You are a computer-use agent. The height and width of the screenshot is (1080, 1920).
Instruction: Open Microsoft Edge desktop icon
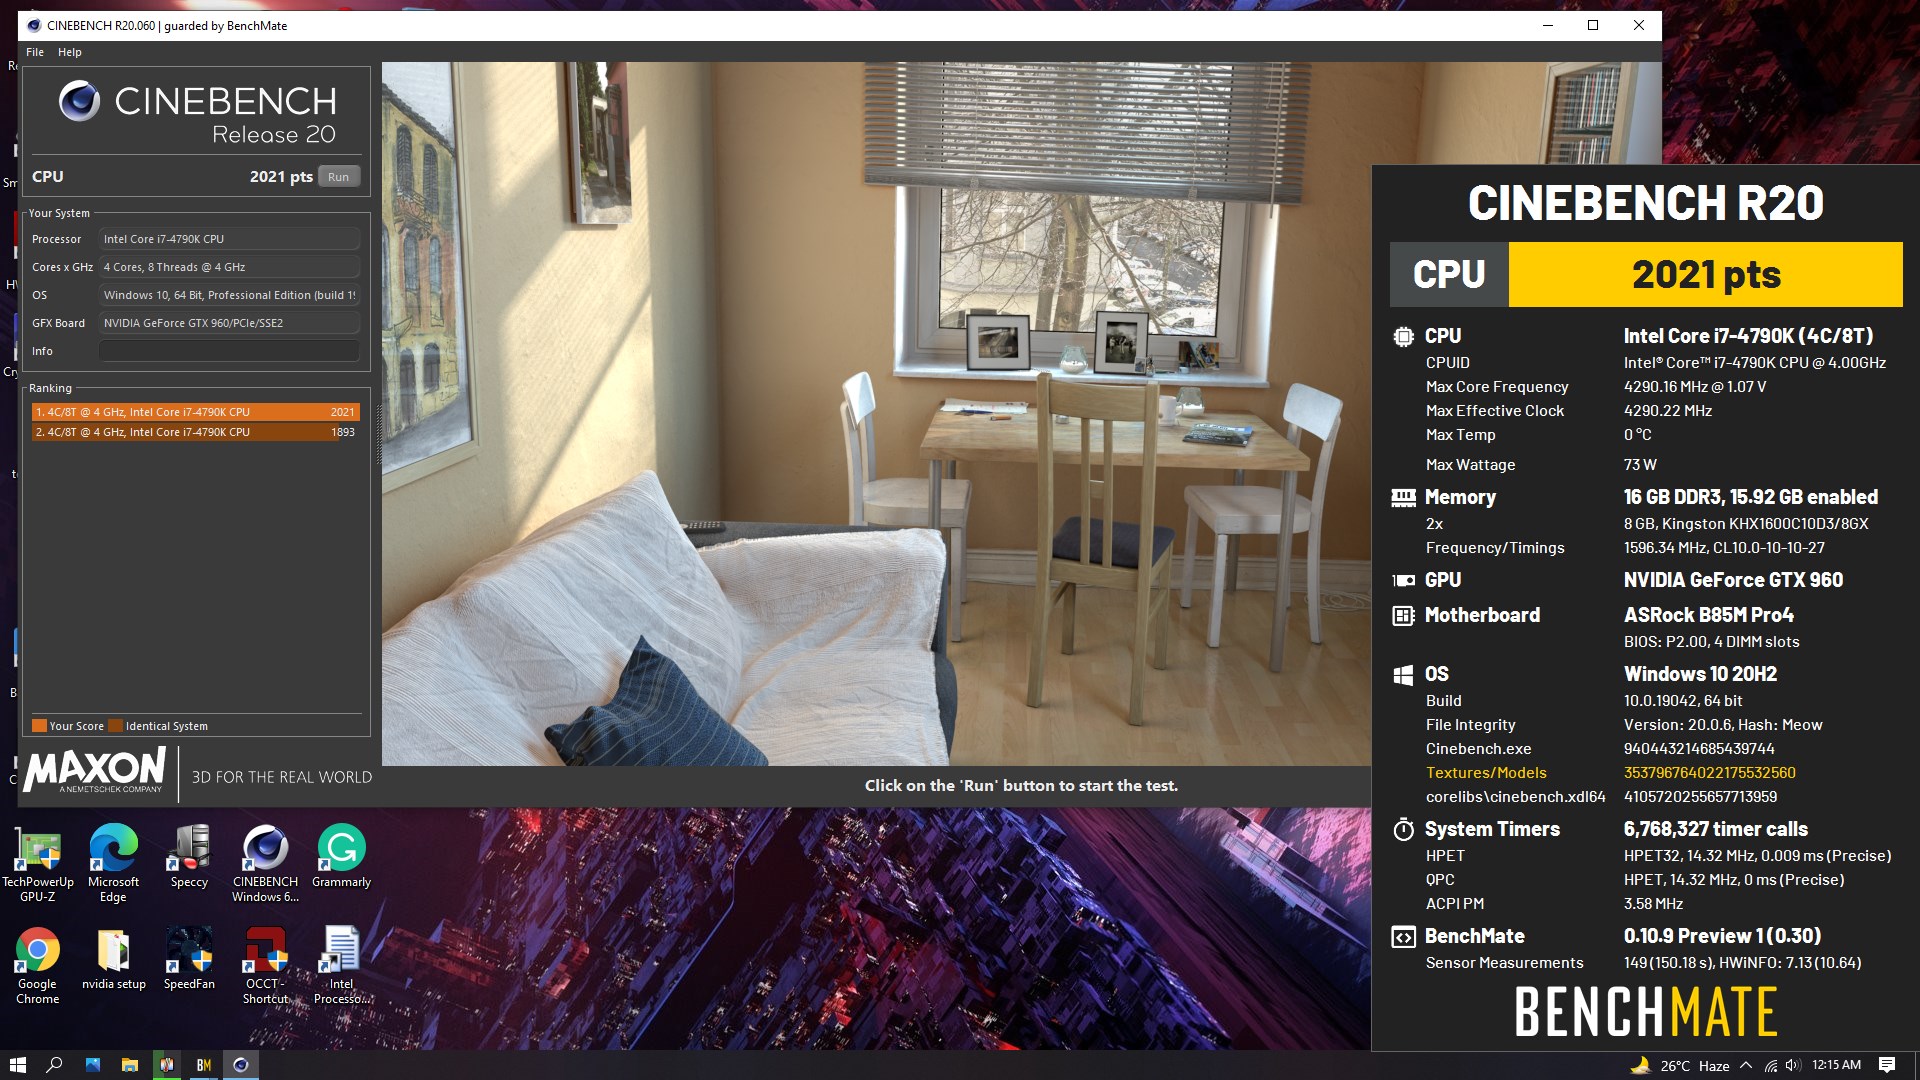(113, 863)
